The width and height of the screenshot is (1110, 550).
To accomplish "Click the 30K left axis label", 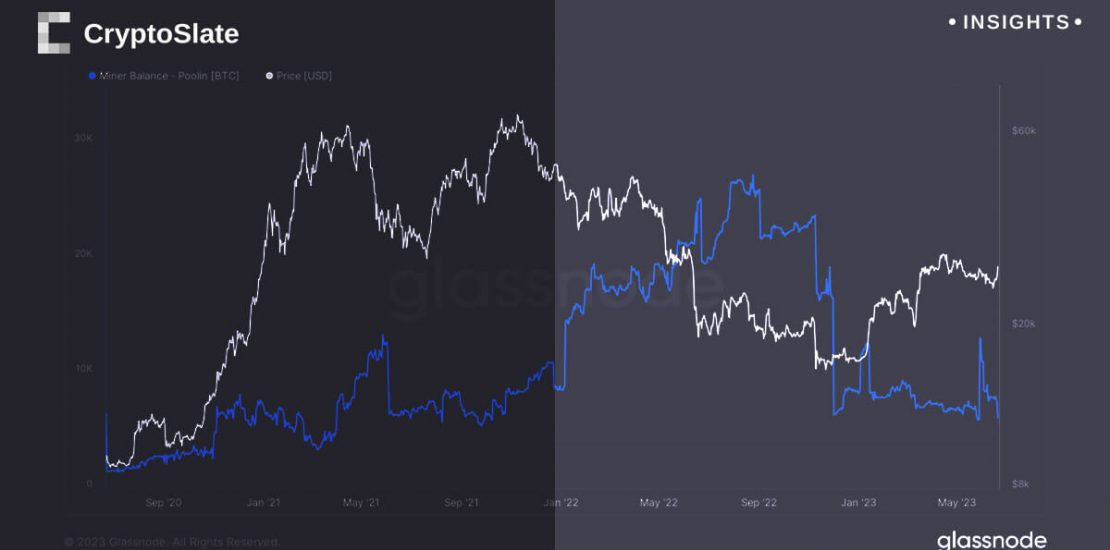I will 83,137.
